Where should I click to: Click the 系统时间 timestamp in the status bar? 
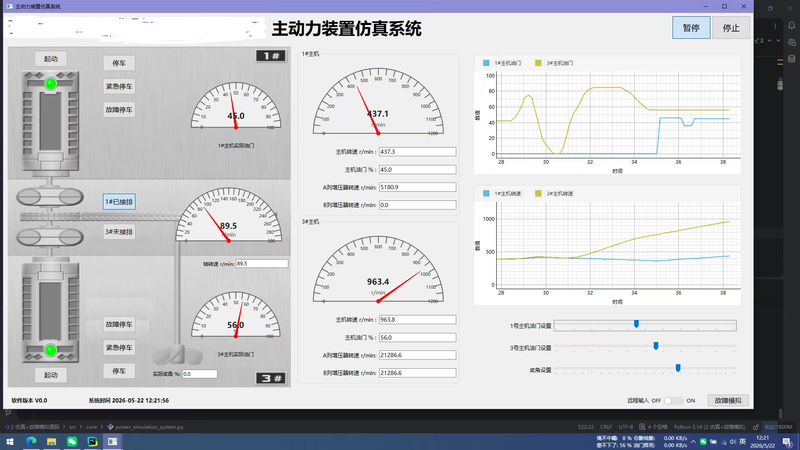(129, 401)
